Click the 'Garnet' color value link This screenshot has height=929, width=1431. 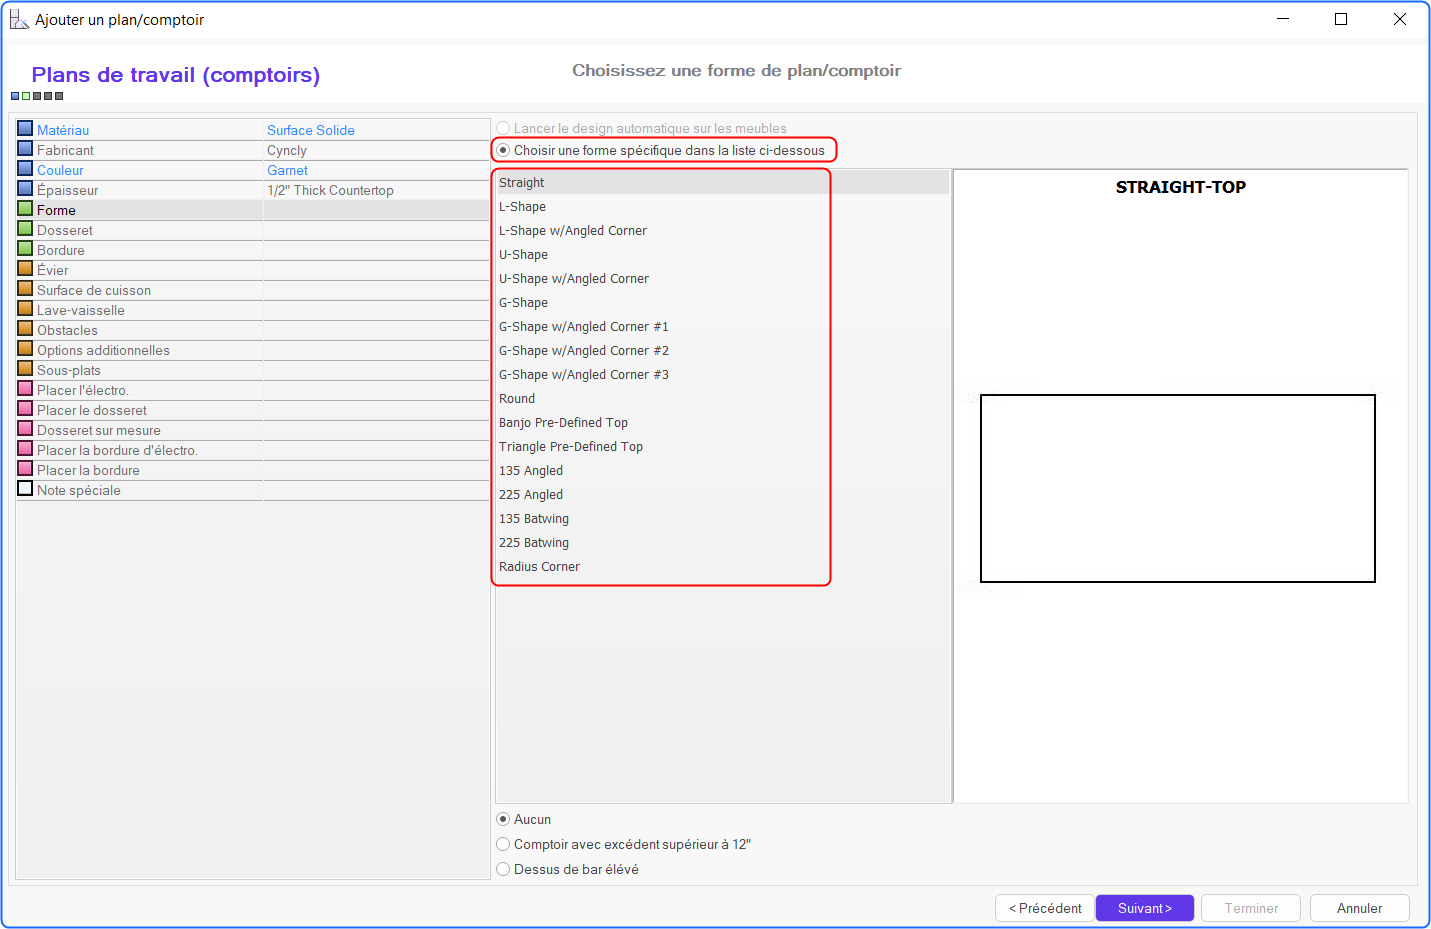coord(287,170)
